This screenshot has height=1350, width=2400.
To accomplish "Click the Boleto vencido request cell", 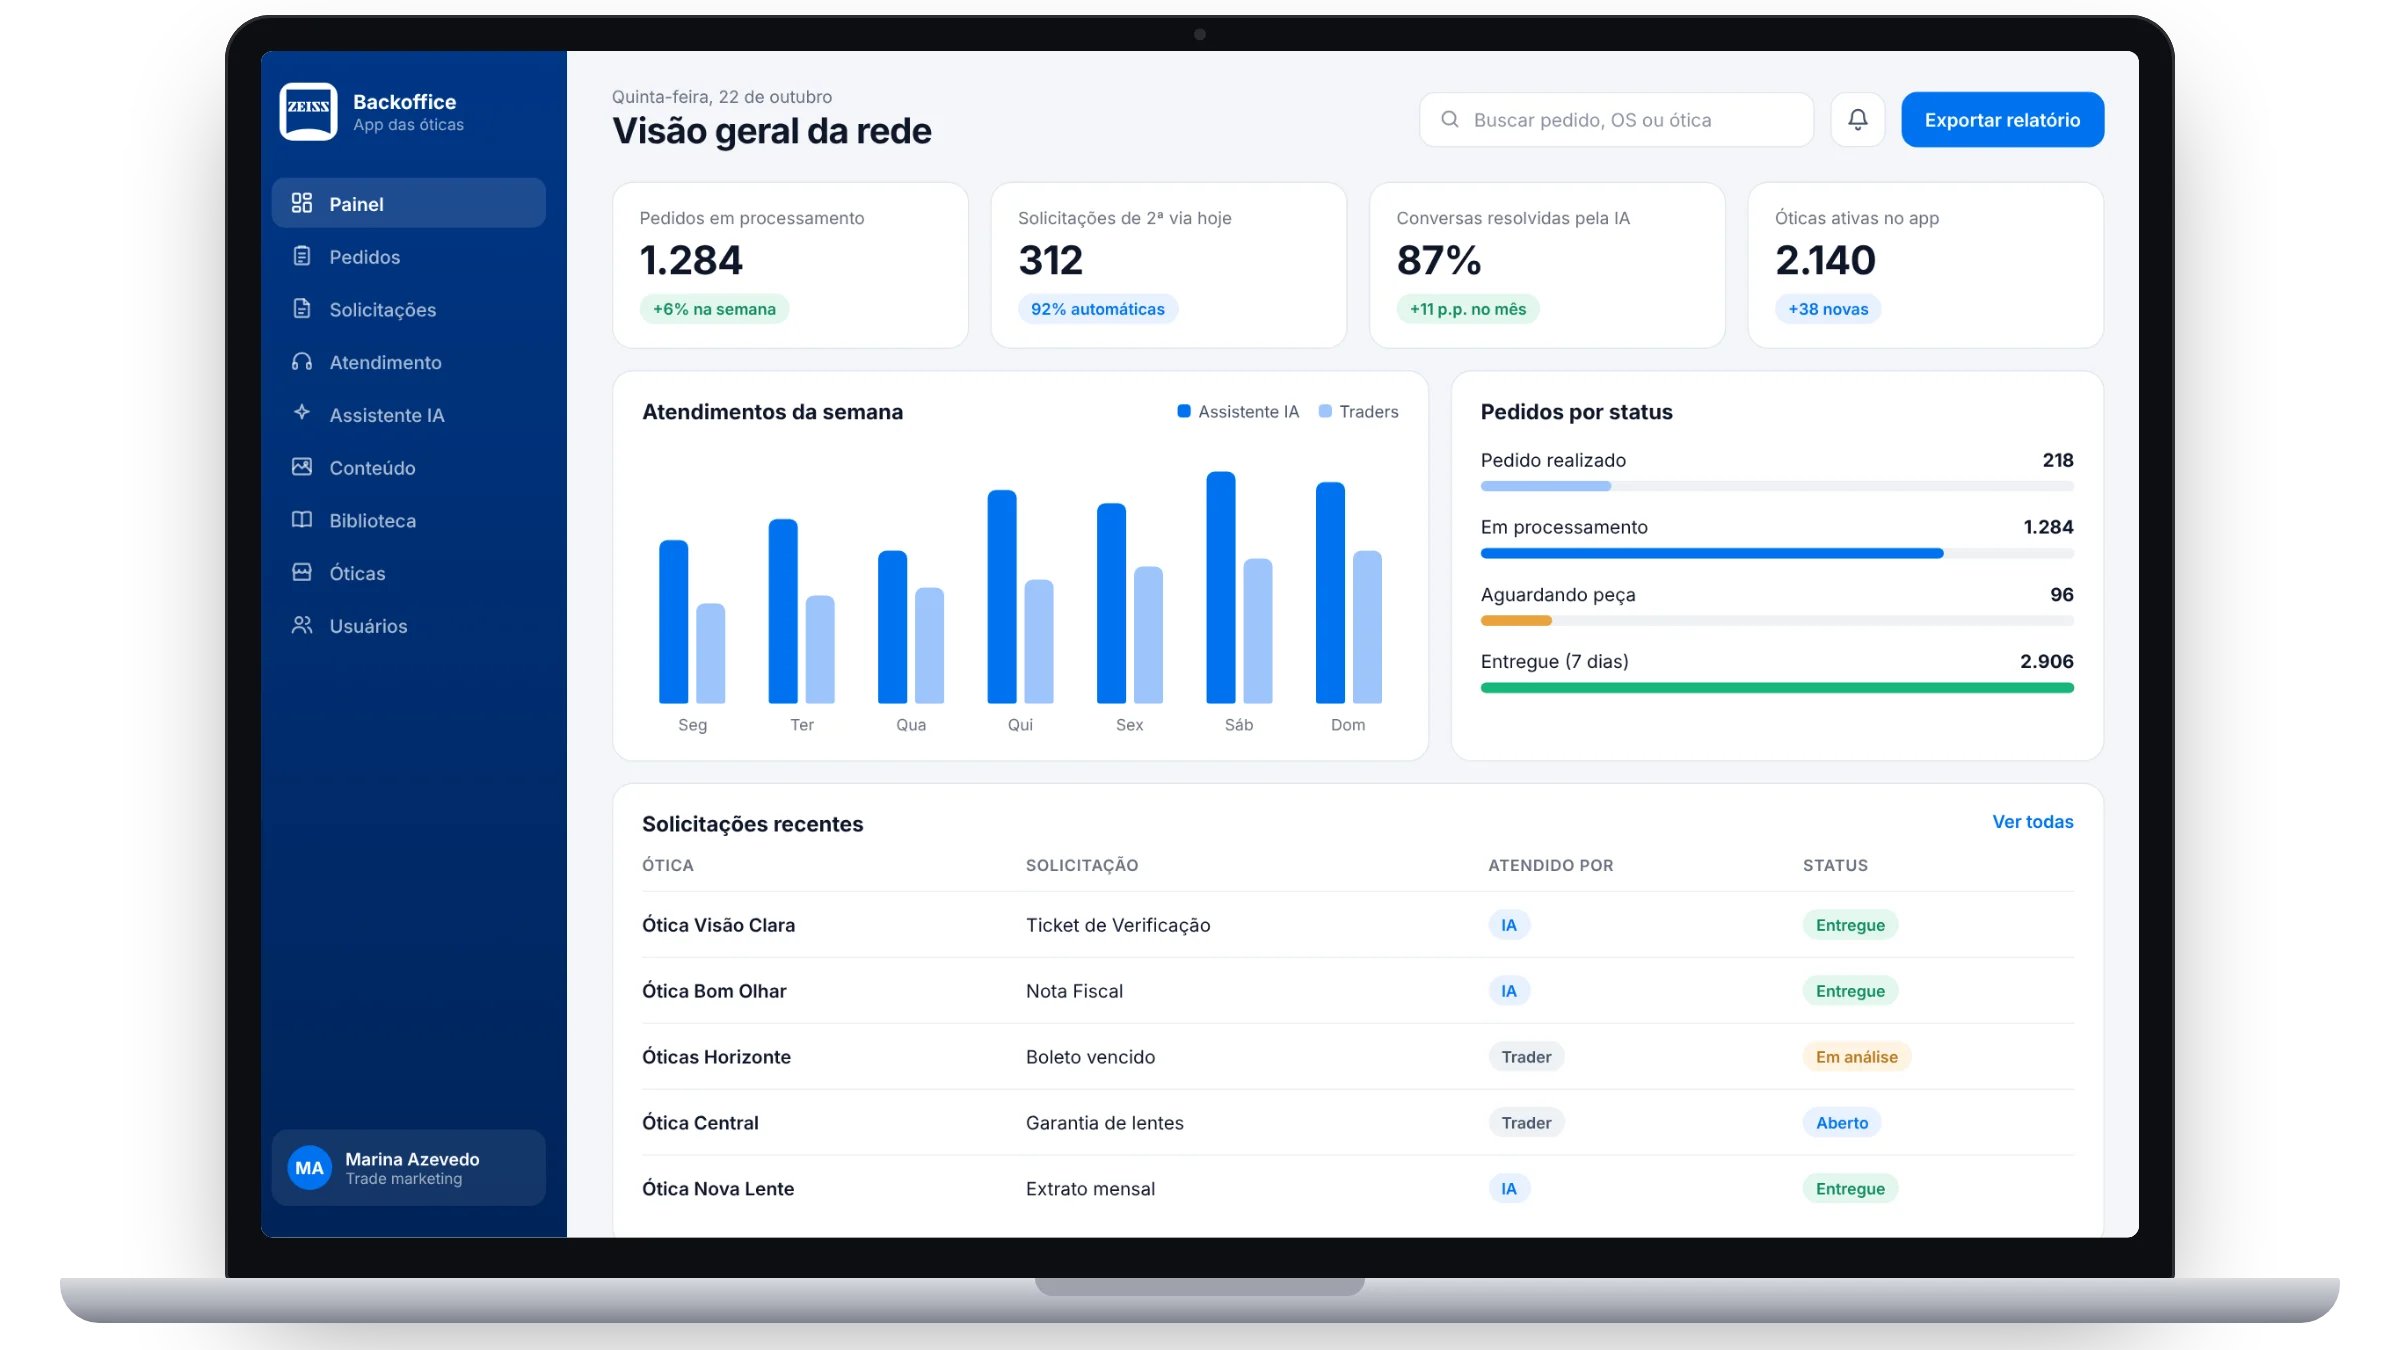I will click(x=1090, y=1057).
